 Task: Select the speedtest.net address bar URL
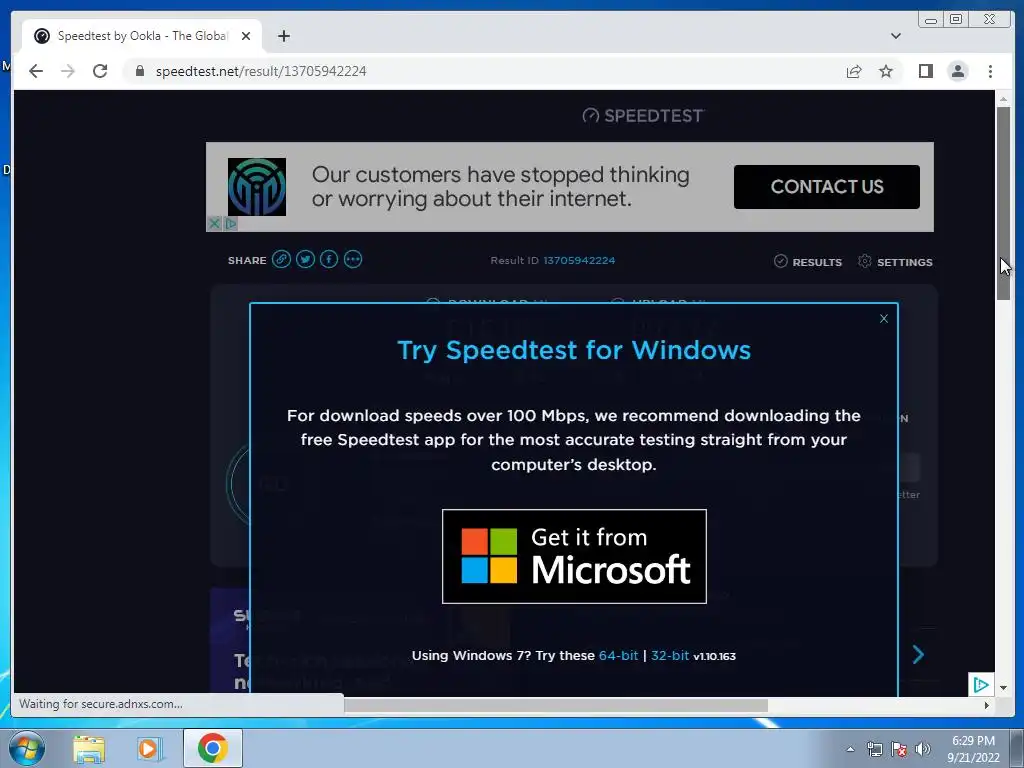click(261, 71)
